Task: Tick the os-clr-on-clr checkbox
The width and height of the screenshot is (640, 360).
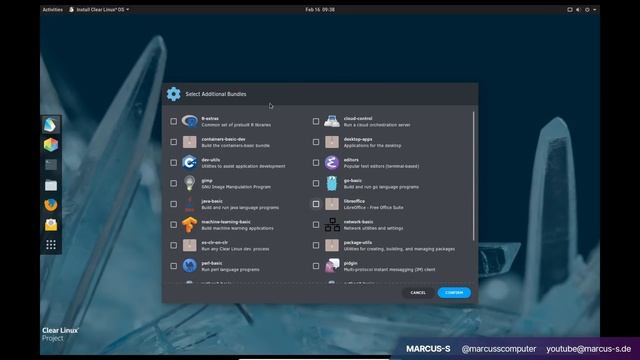Action: pos(173,245)
